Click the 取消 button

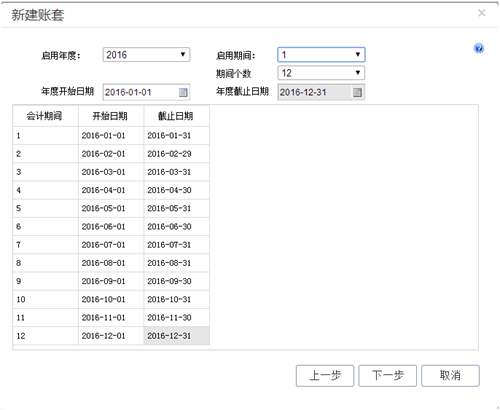point(450,376)
